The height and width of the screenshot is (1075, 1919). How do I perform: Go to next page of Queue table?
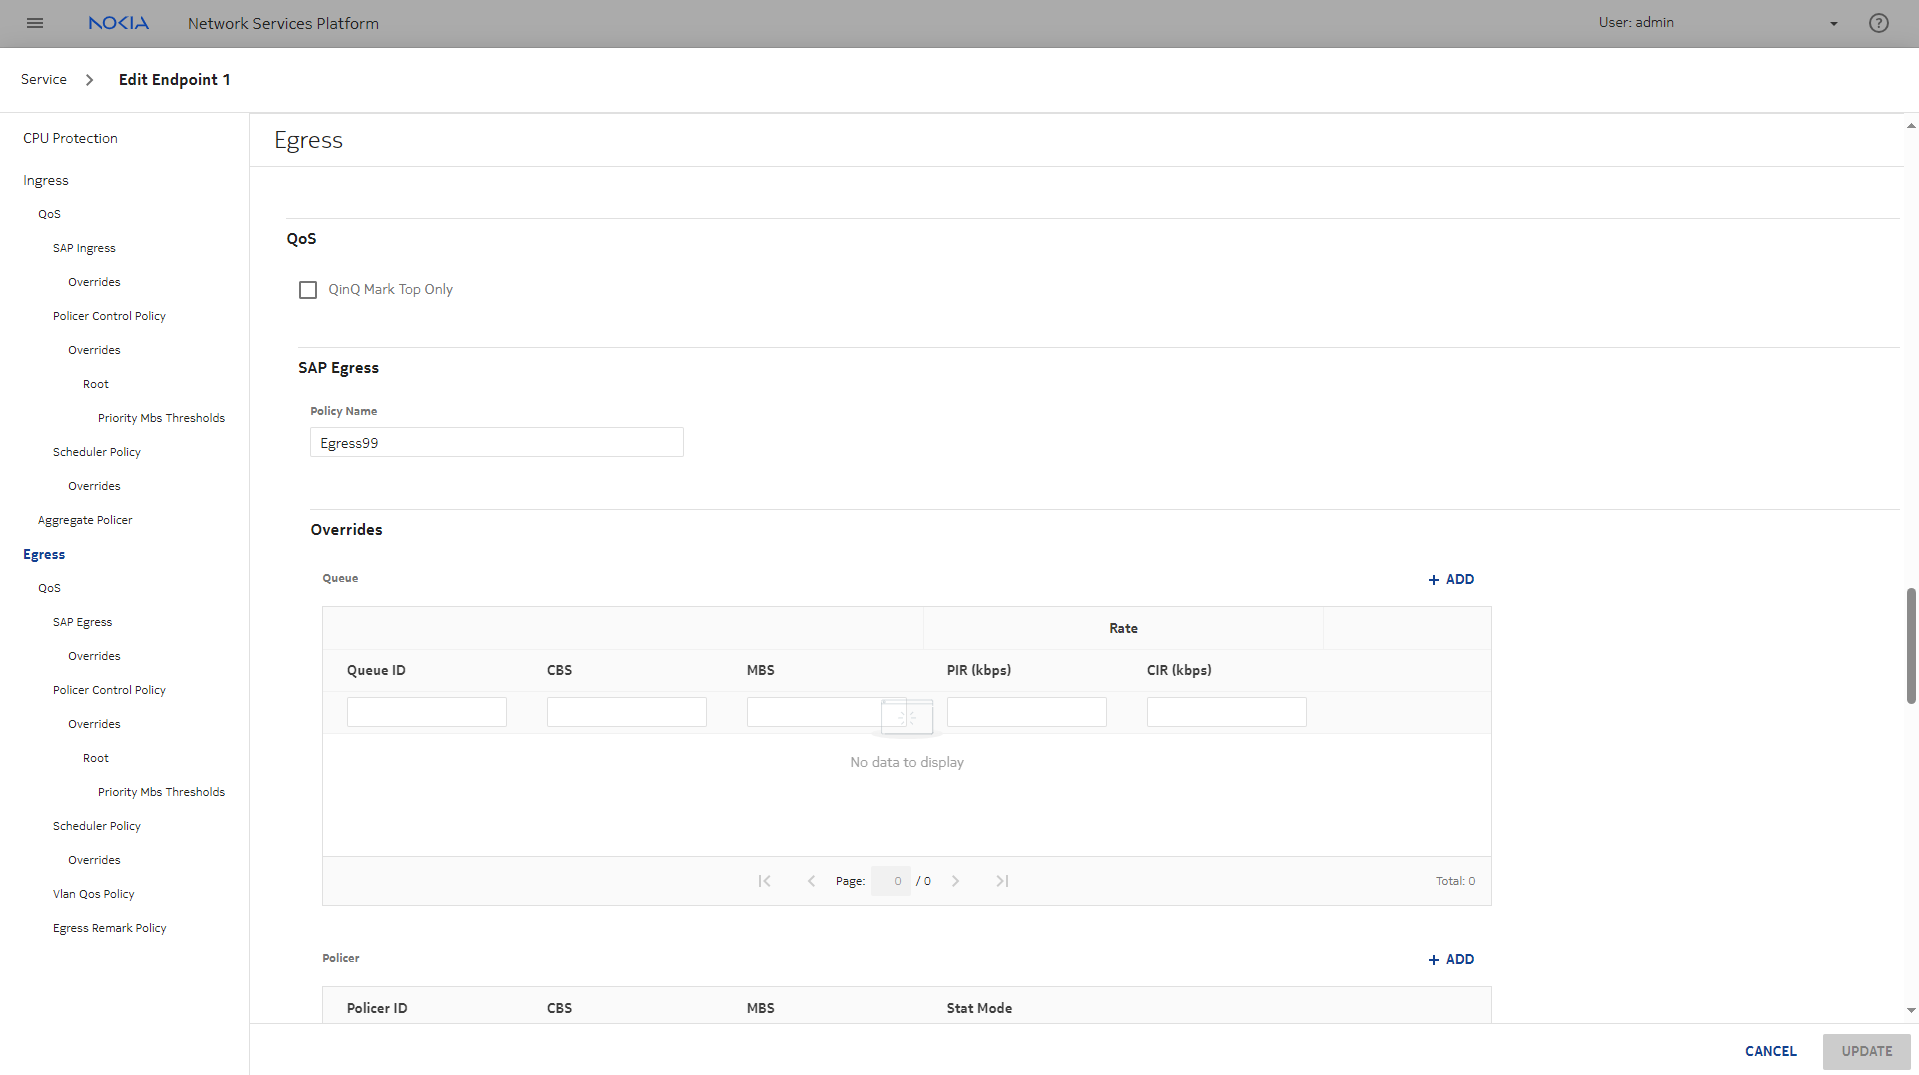click(x=955, y=881)
